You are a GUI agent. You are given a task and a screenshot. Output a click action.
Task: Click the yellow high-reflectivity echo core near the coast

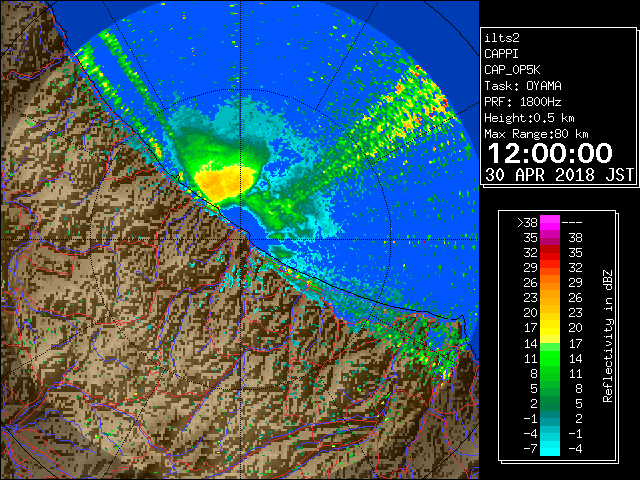[x=224, y=183]
